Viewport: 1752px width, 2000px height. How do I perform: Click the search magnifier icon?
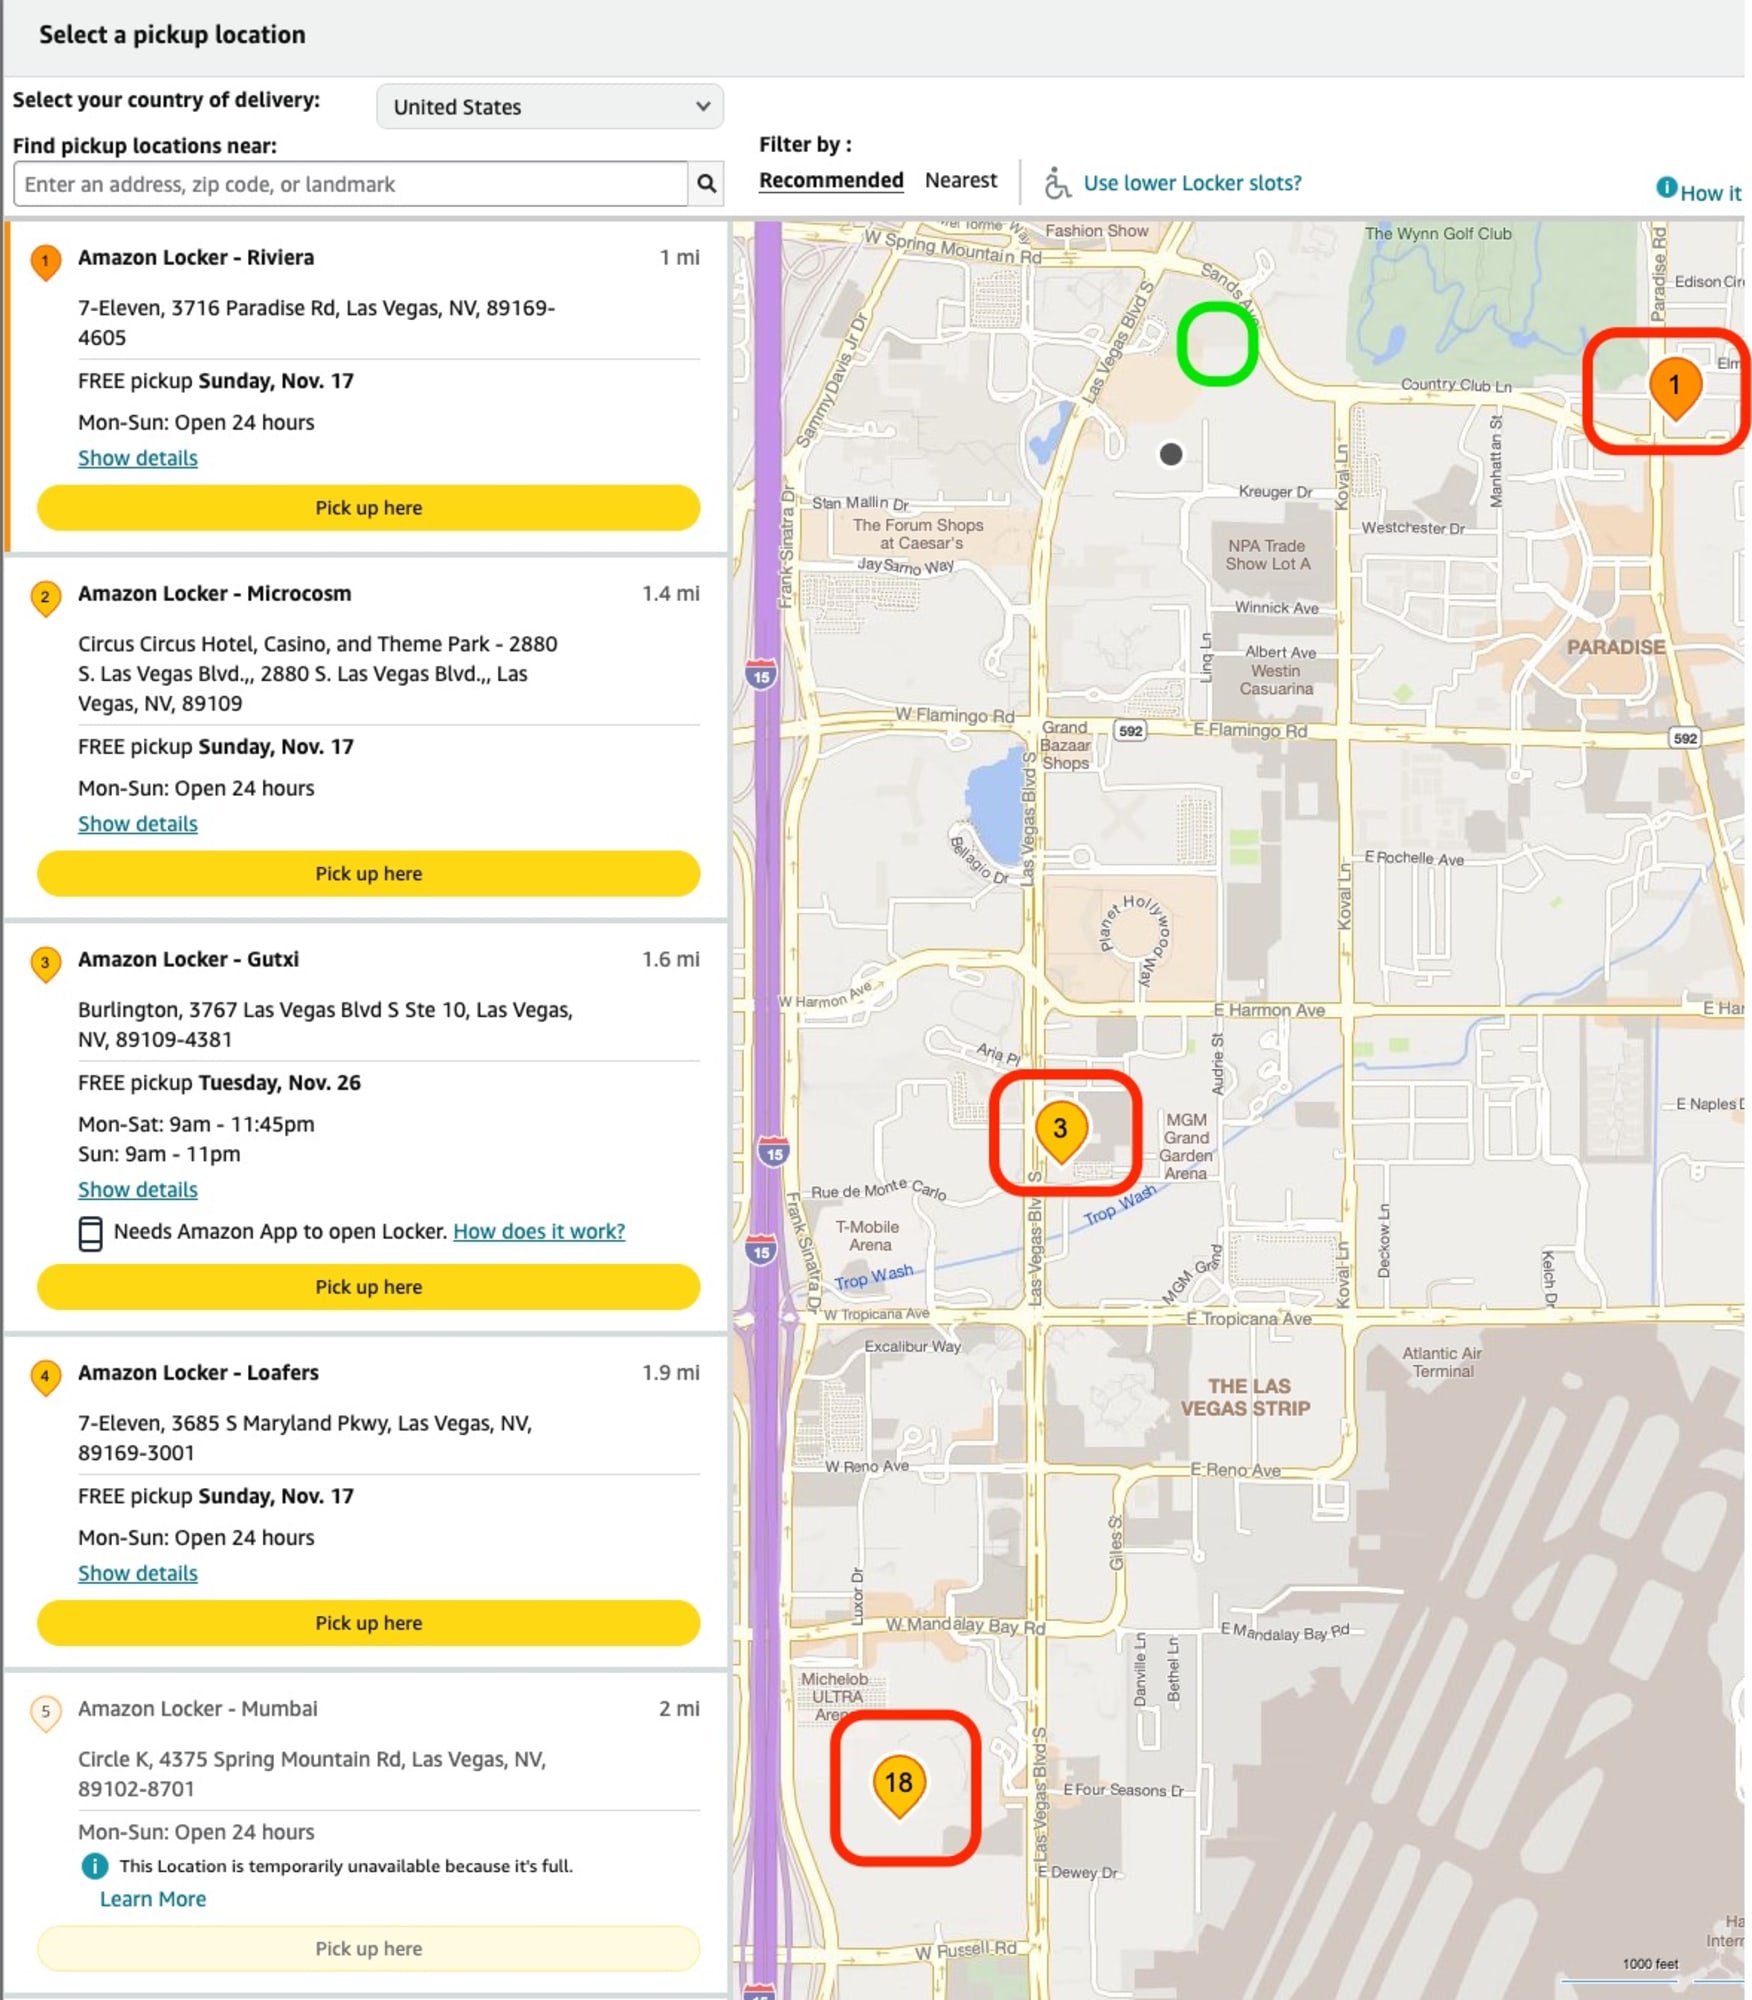point(706,184)
